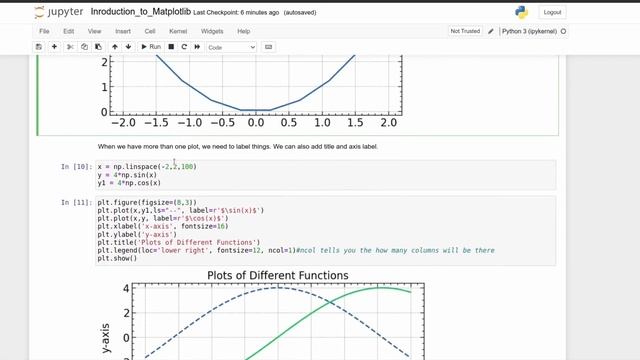
Task: Click the x = np.linspace line
Action: pos(147,167)
